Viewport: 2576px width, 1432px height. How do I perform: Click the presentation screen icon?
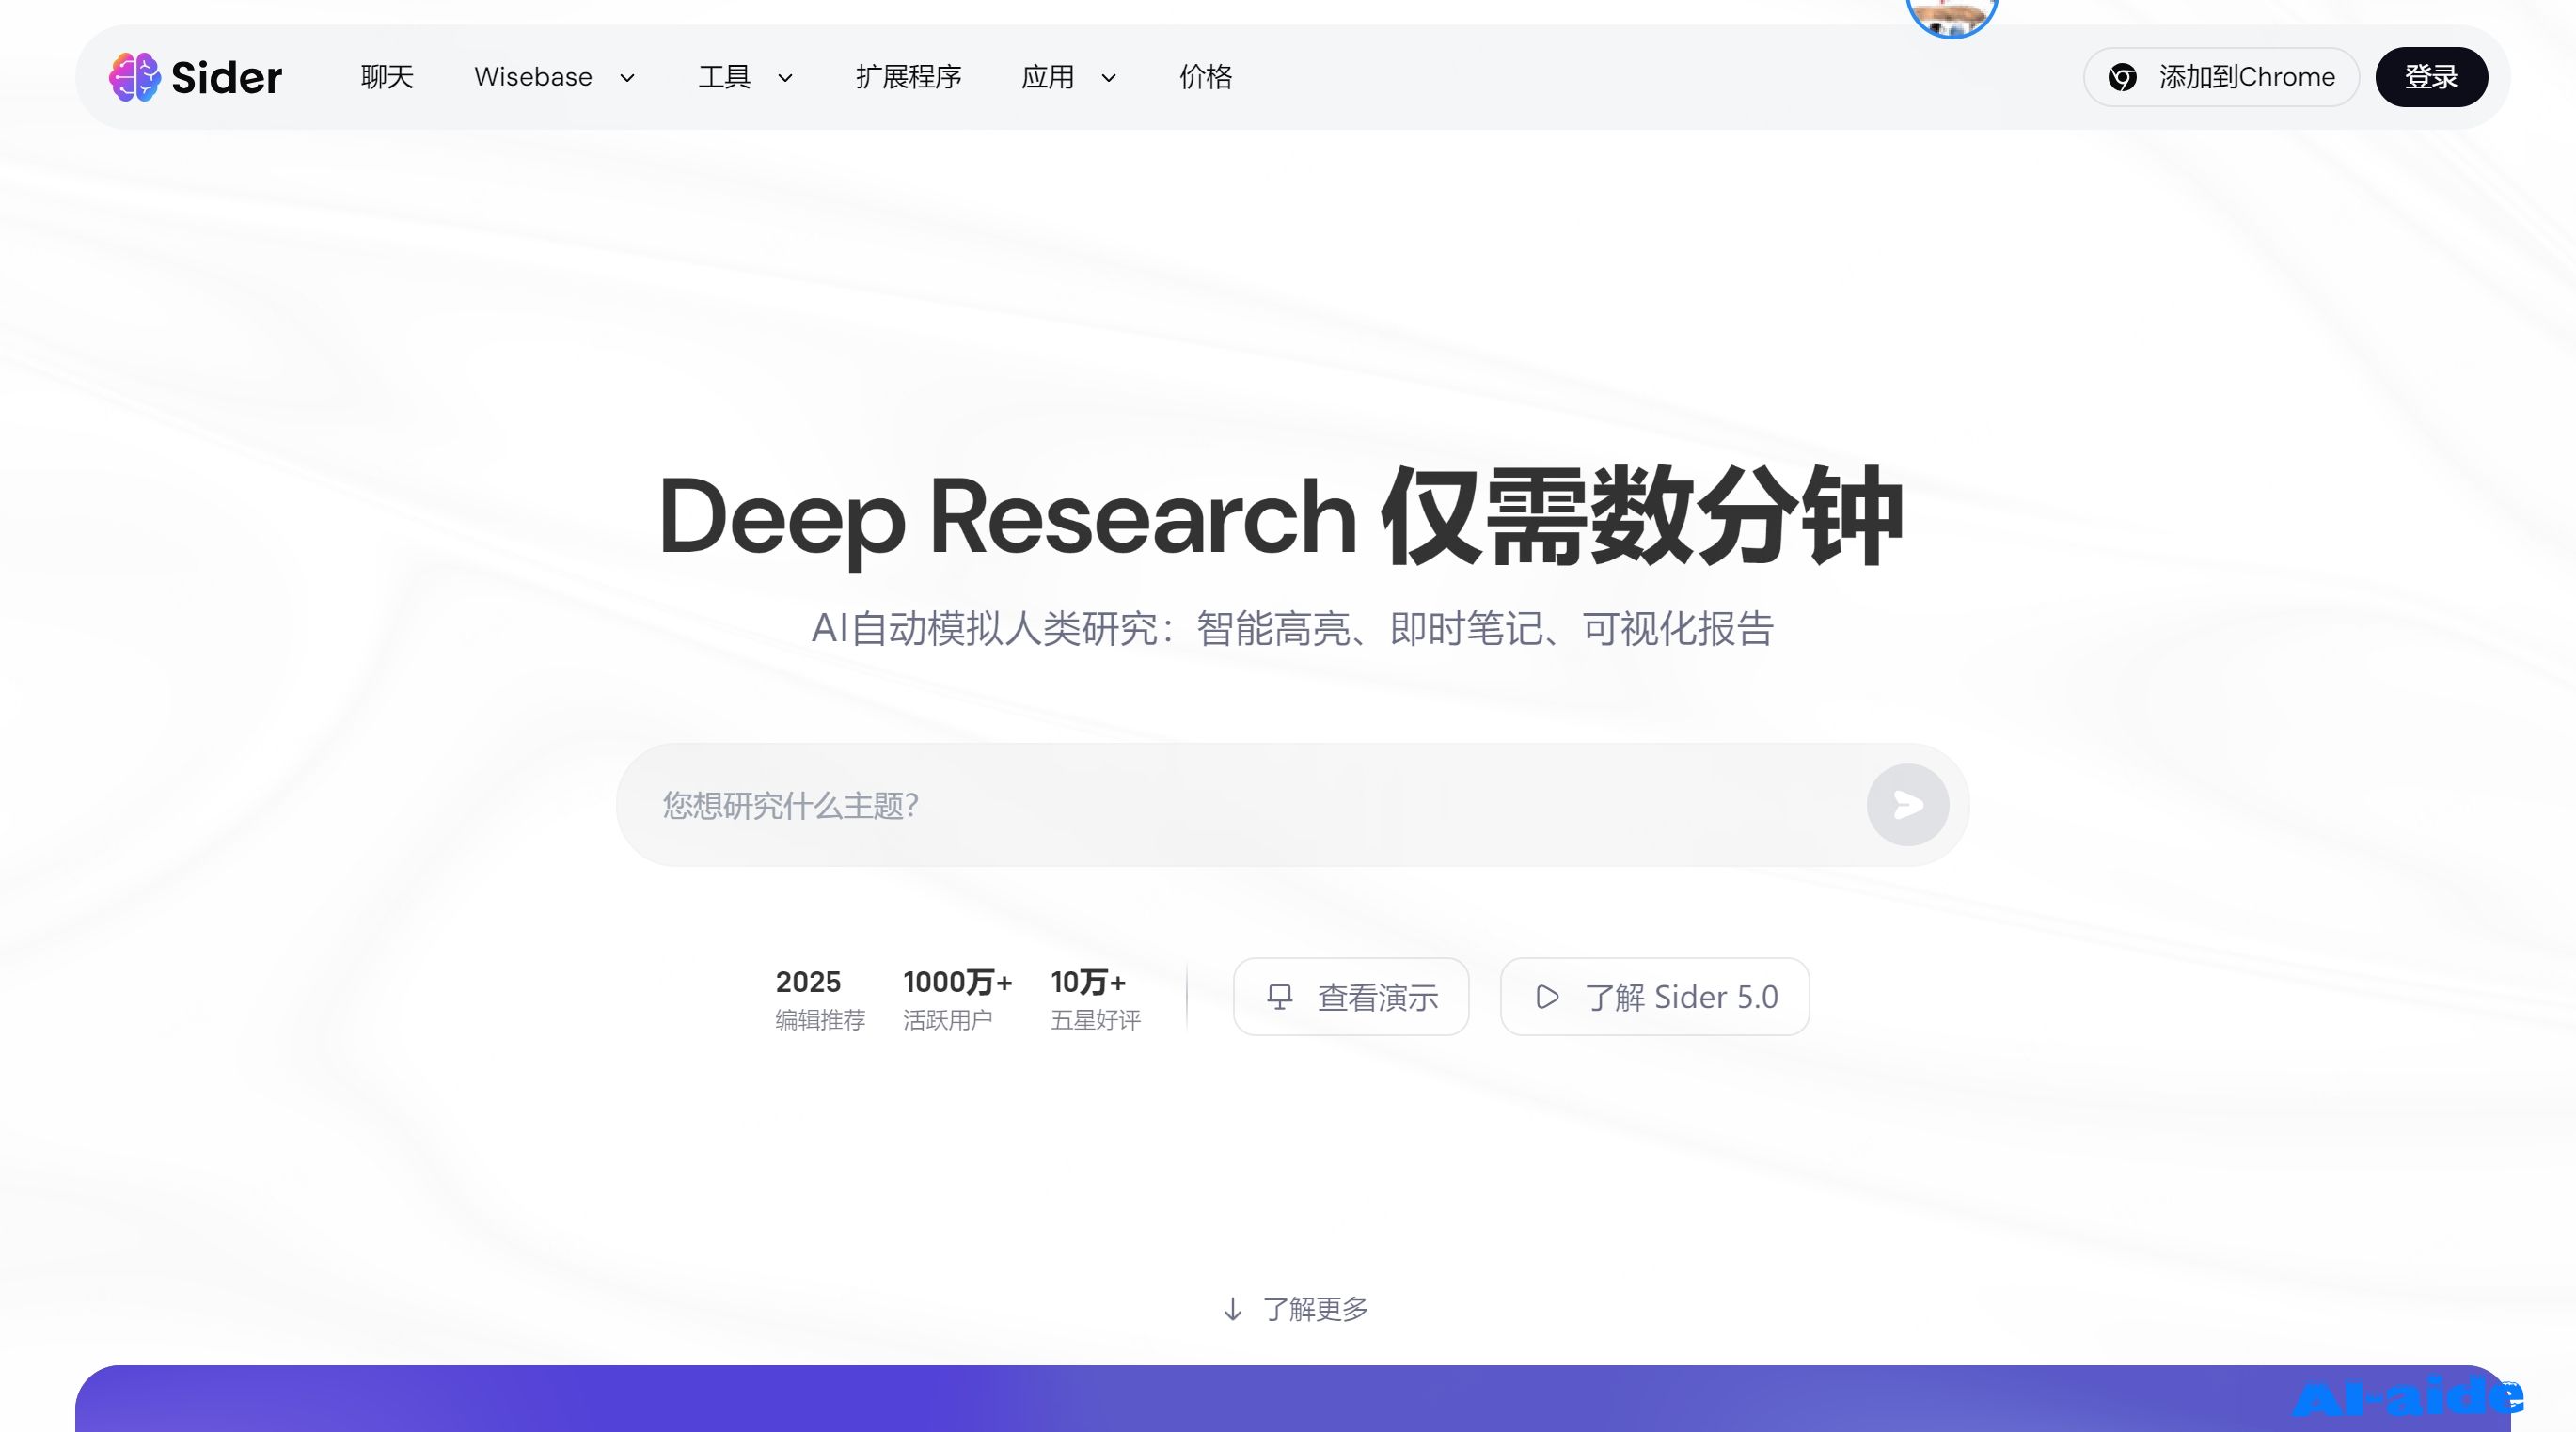(x=1279, y=997)
